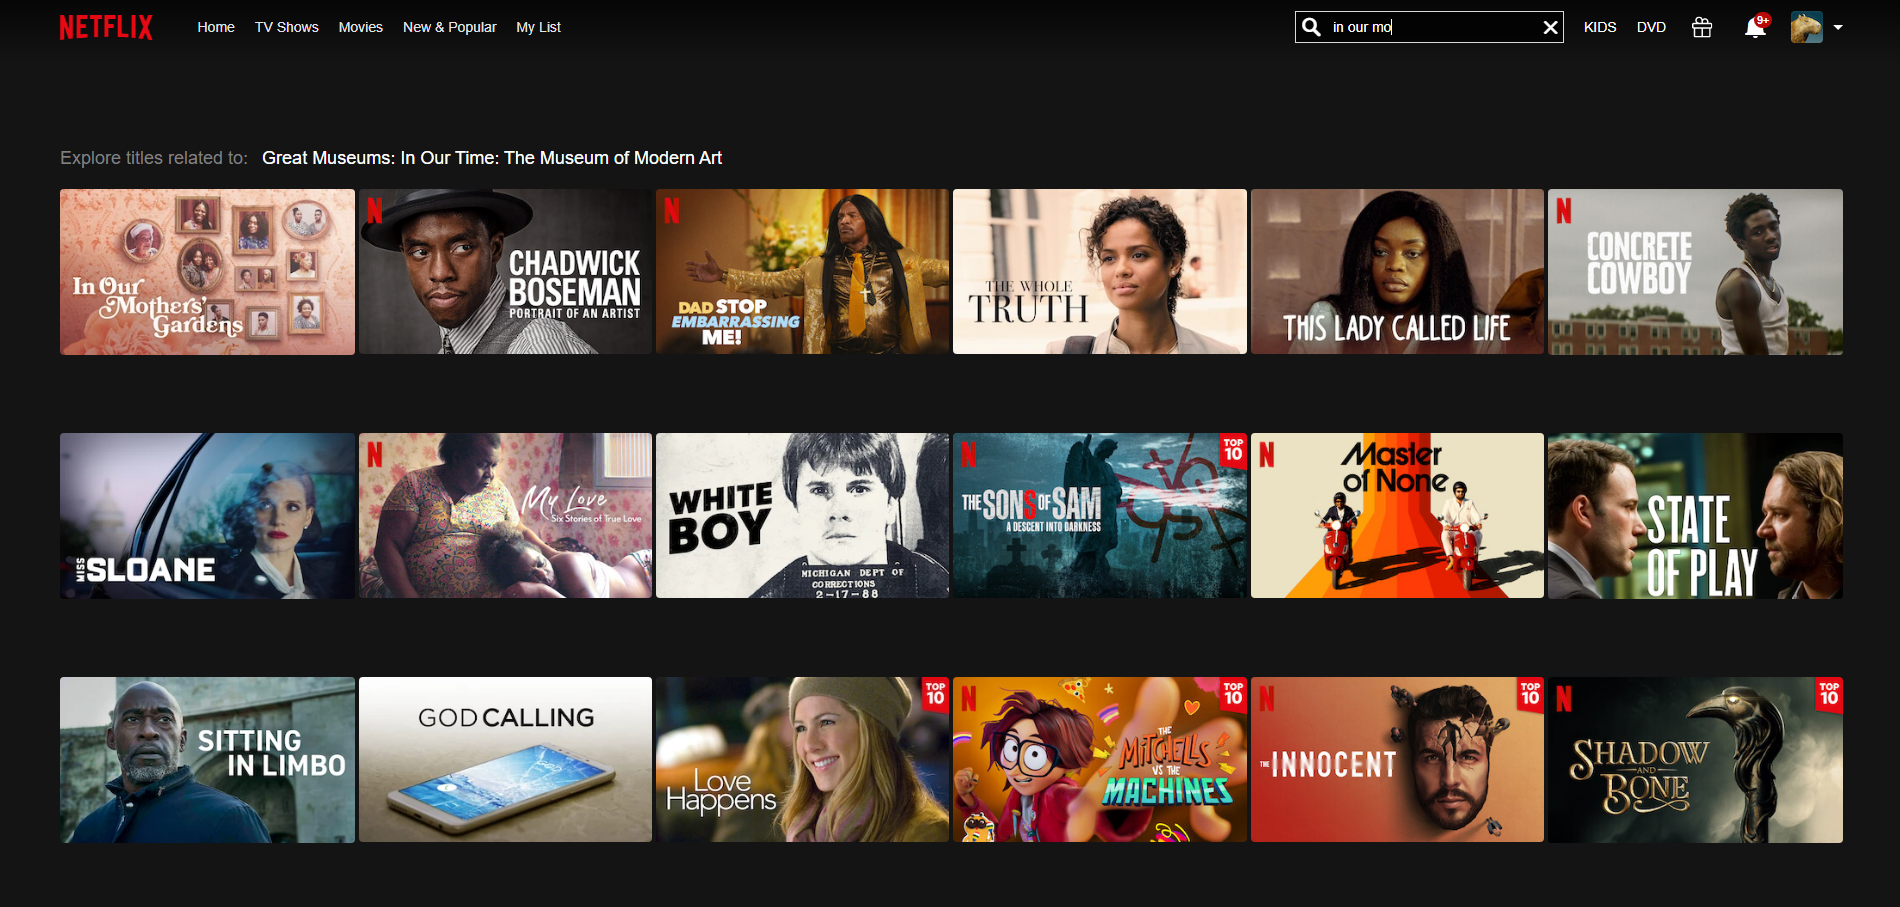Select the Concrete Cowboy title card
Viewport: 1900px width, 907px height.
click(x=1695, y=272)
